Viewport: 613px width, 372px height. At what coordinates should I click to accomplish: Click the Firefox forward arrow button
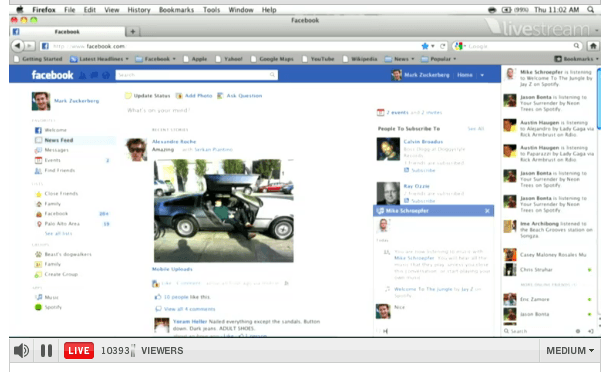point(30,46)
